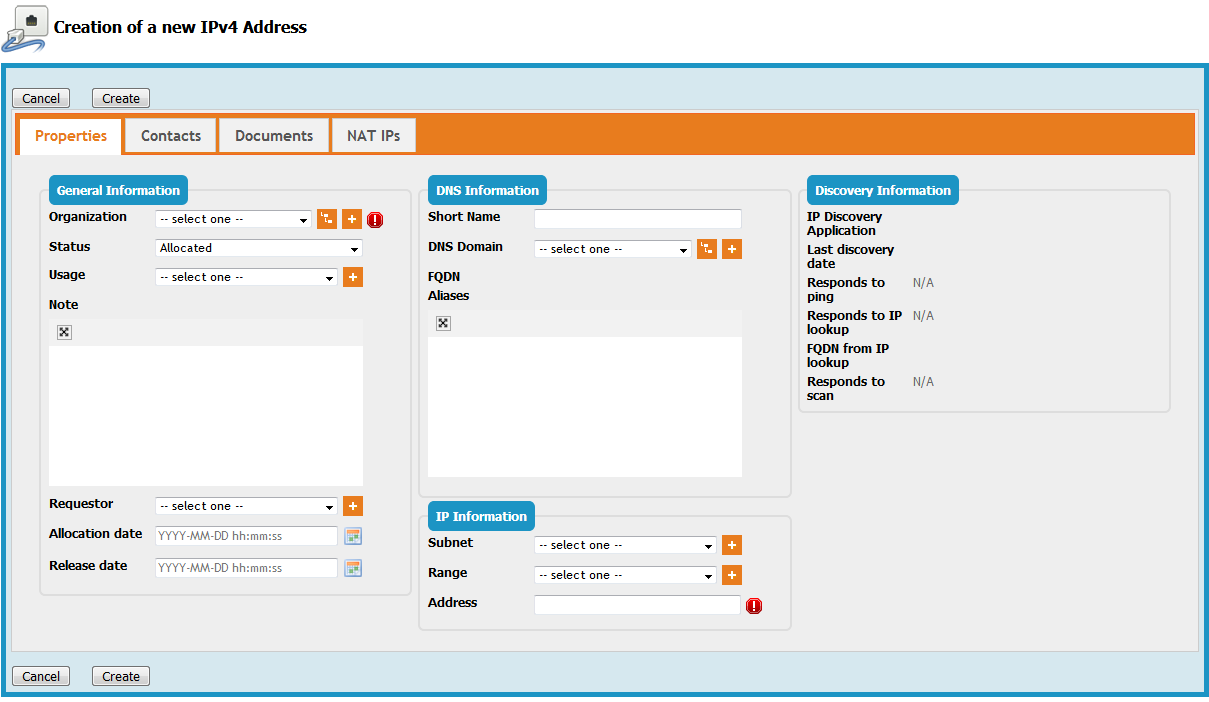Click the plus icon next to Subnet

pos(731,545)
